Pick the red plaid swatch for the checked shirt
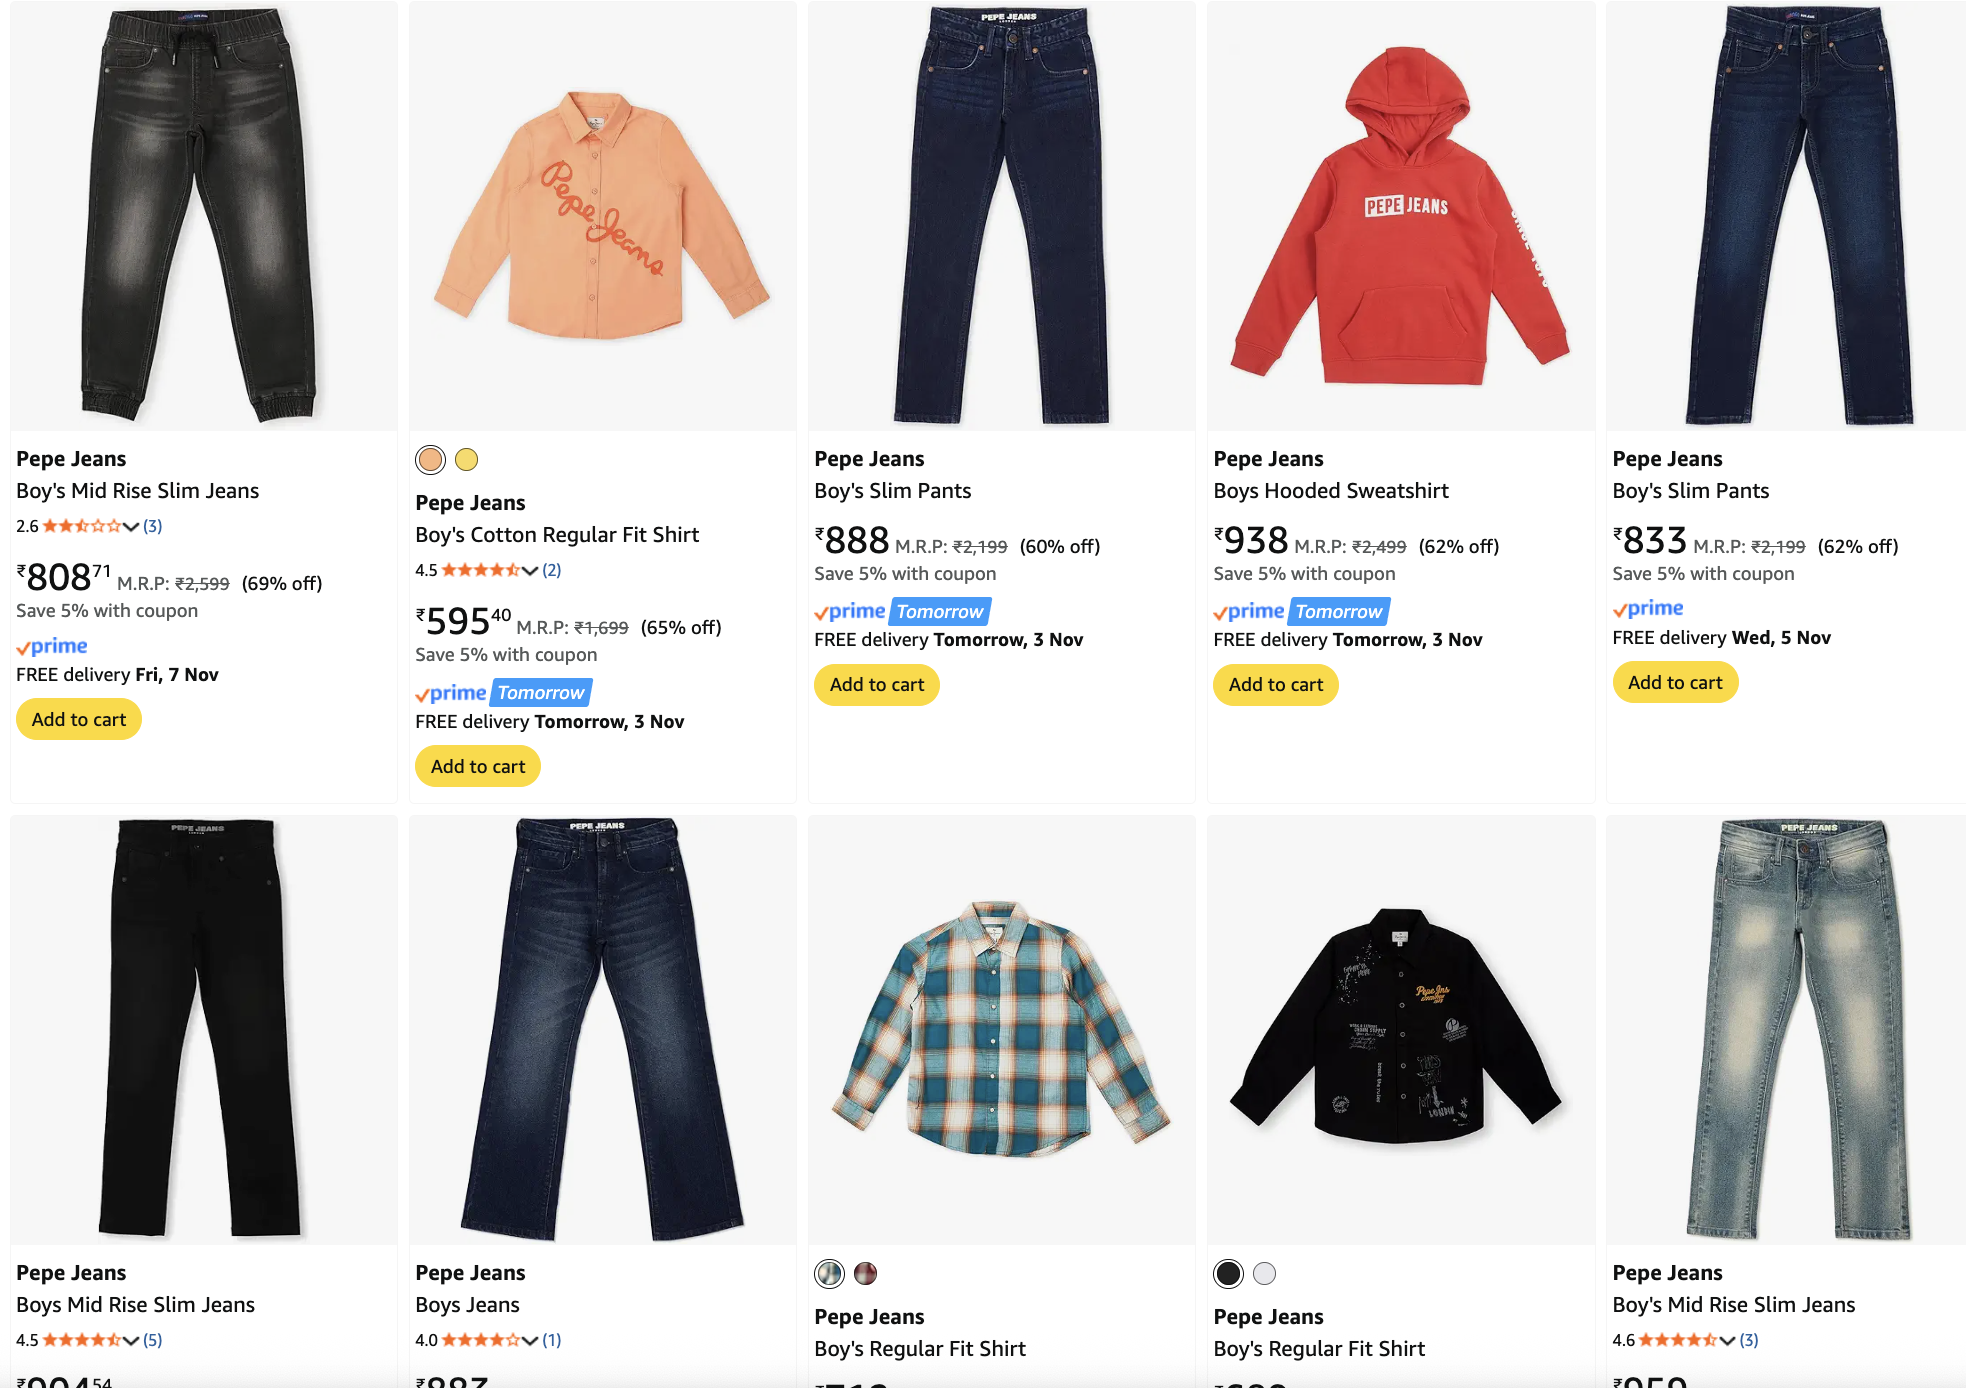 click(865, 1273)
